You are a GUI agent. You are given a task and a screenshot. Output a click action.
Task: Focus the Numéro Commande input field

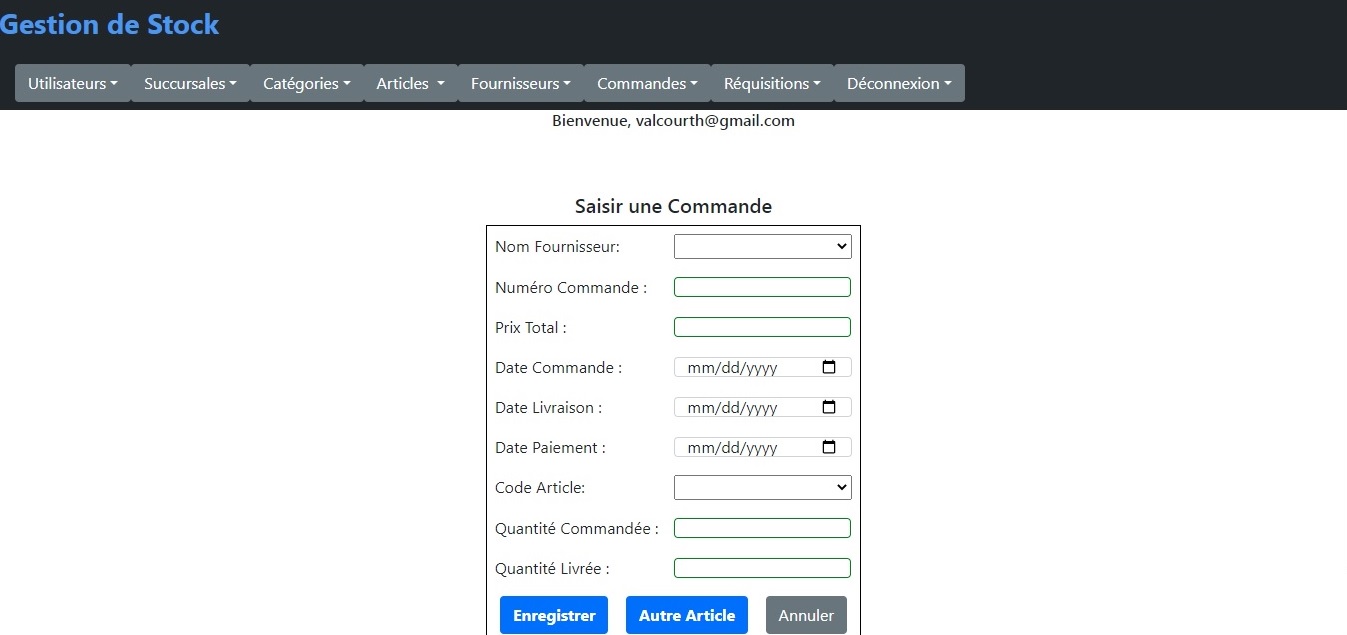[x=762, y=287]
